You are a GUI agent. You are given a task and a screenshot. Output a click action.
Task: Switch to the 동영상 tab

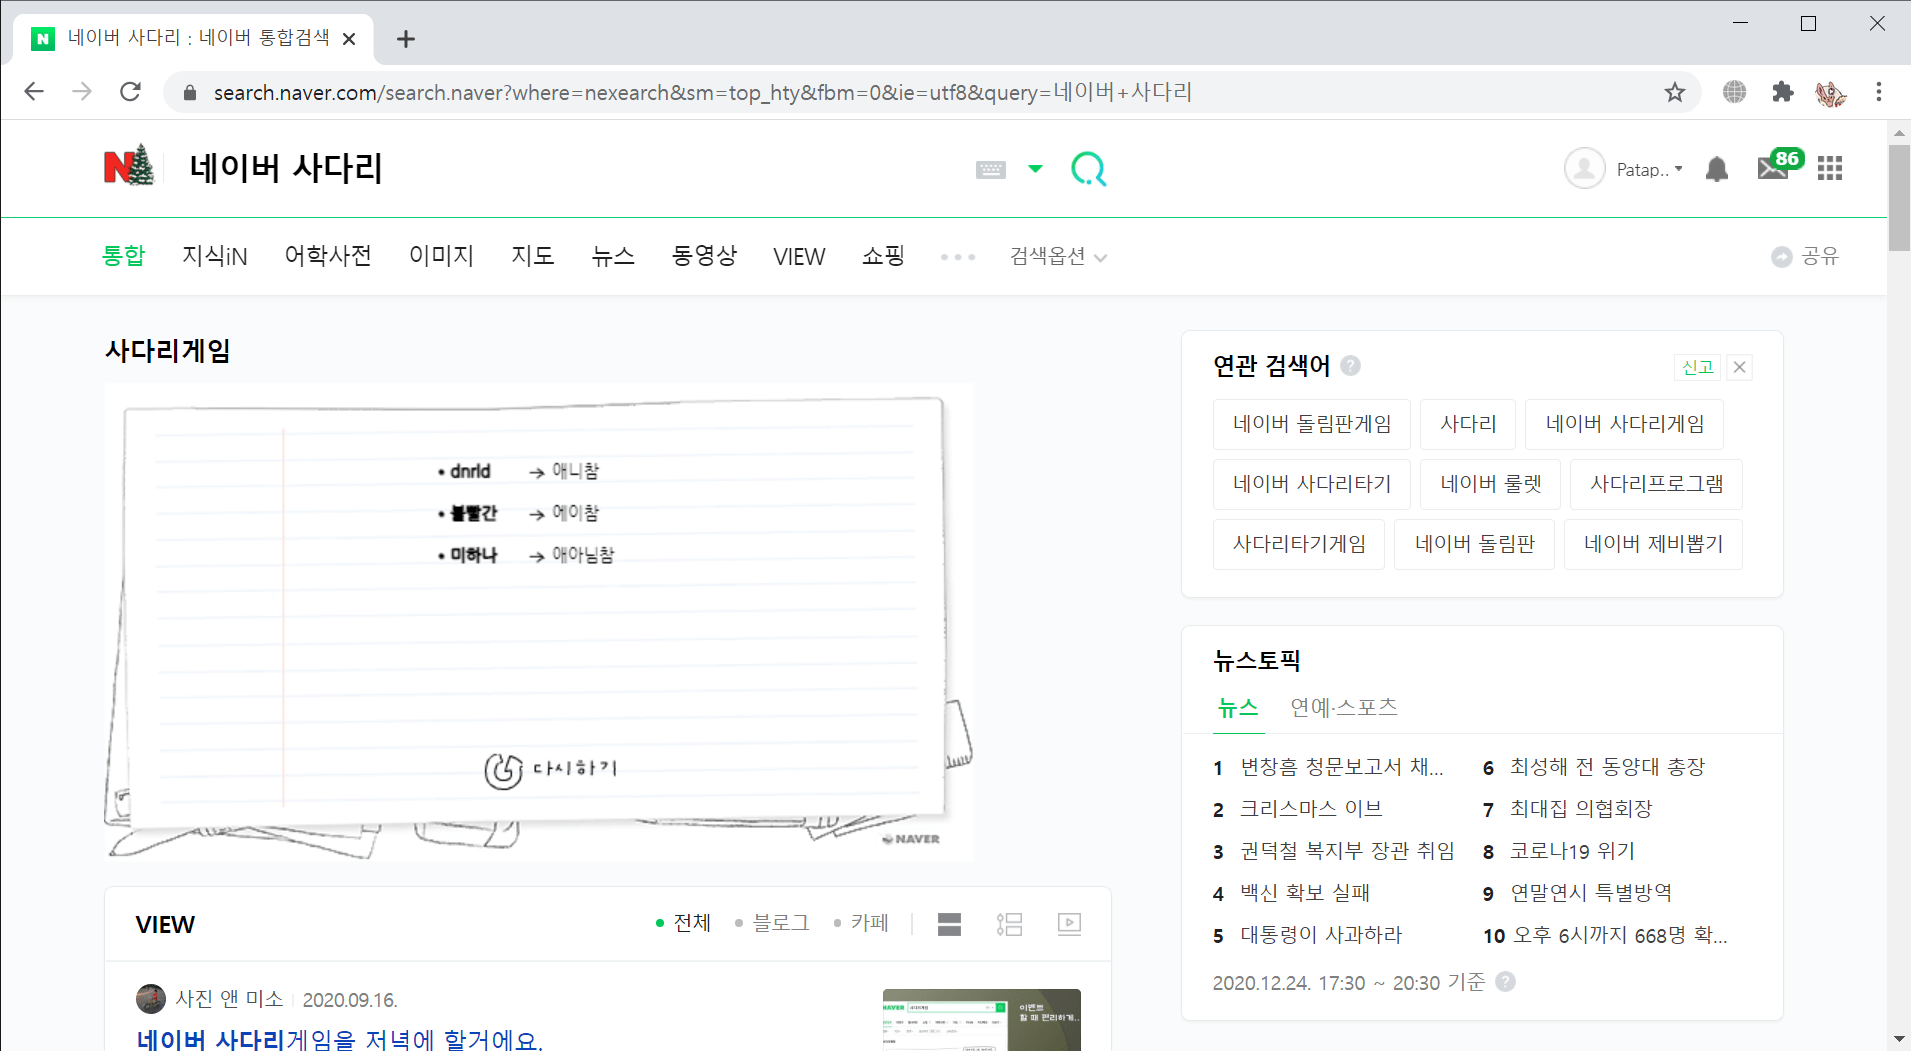(704, 256)
